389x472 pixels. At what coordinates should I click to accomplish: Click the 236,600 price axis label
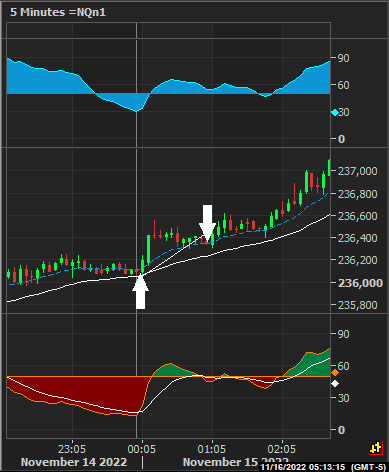click(x=358, y=216)
